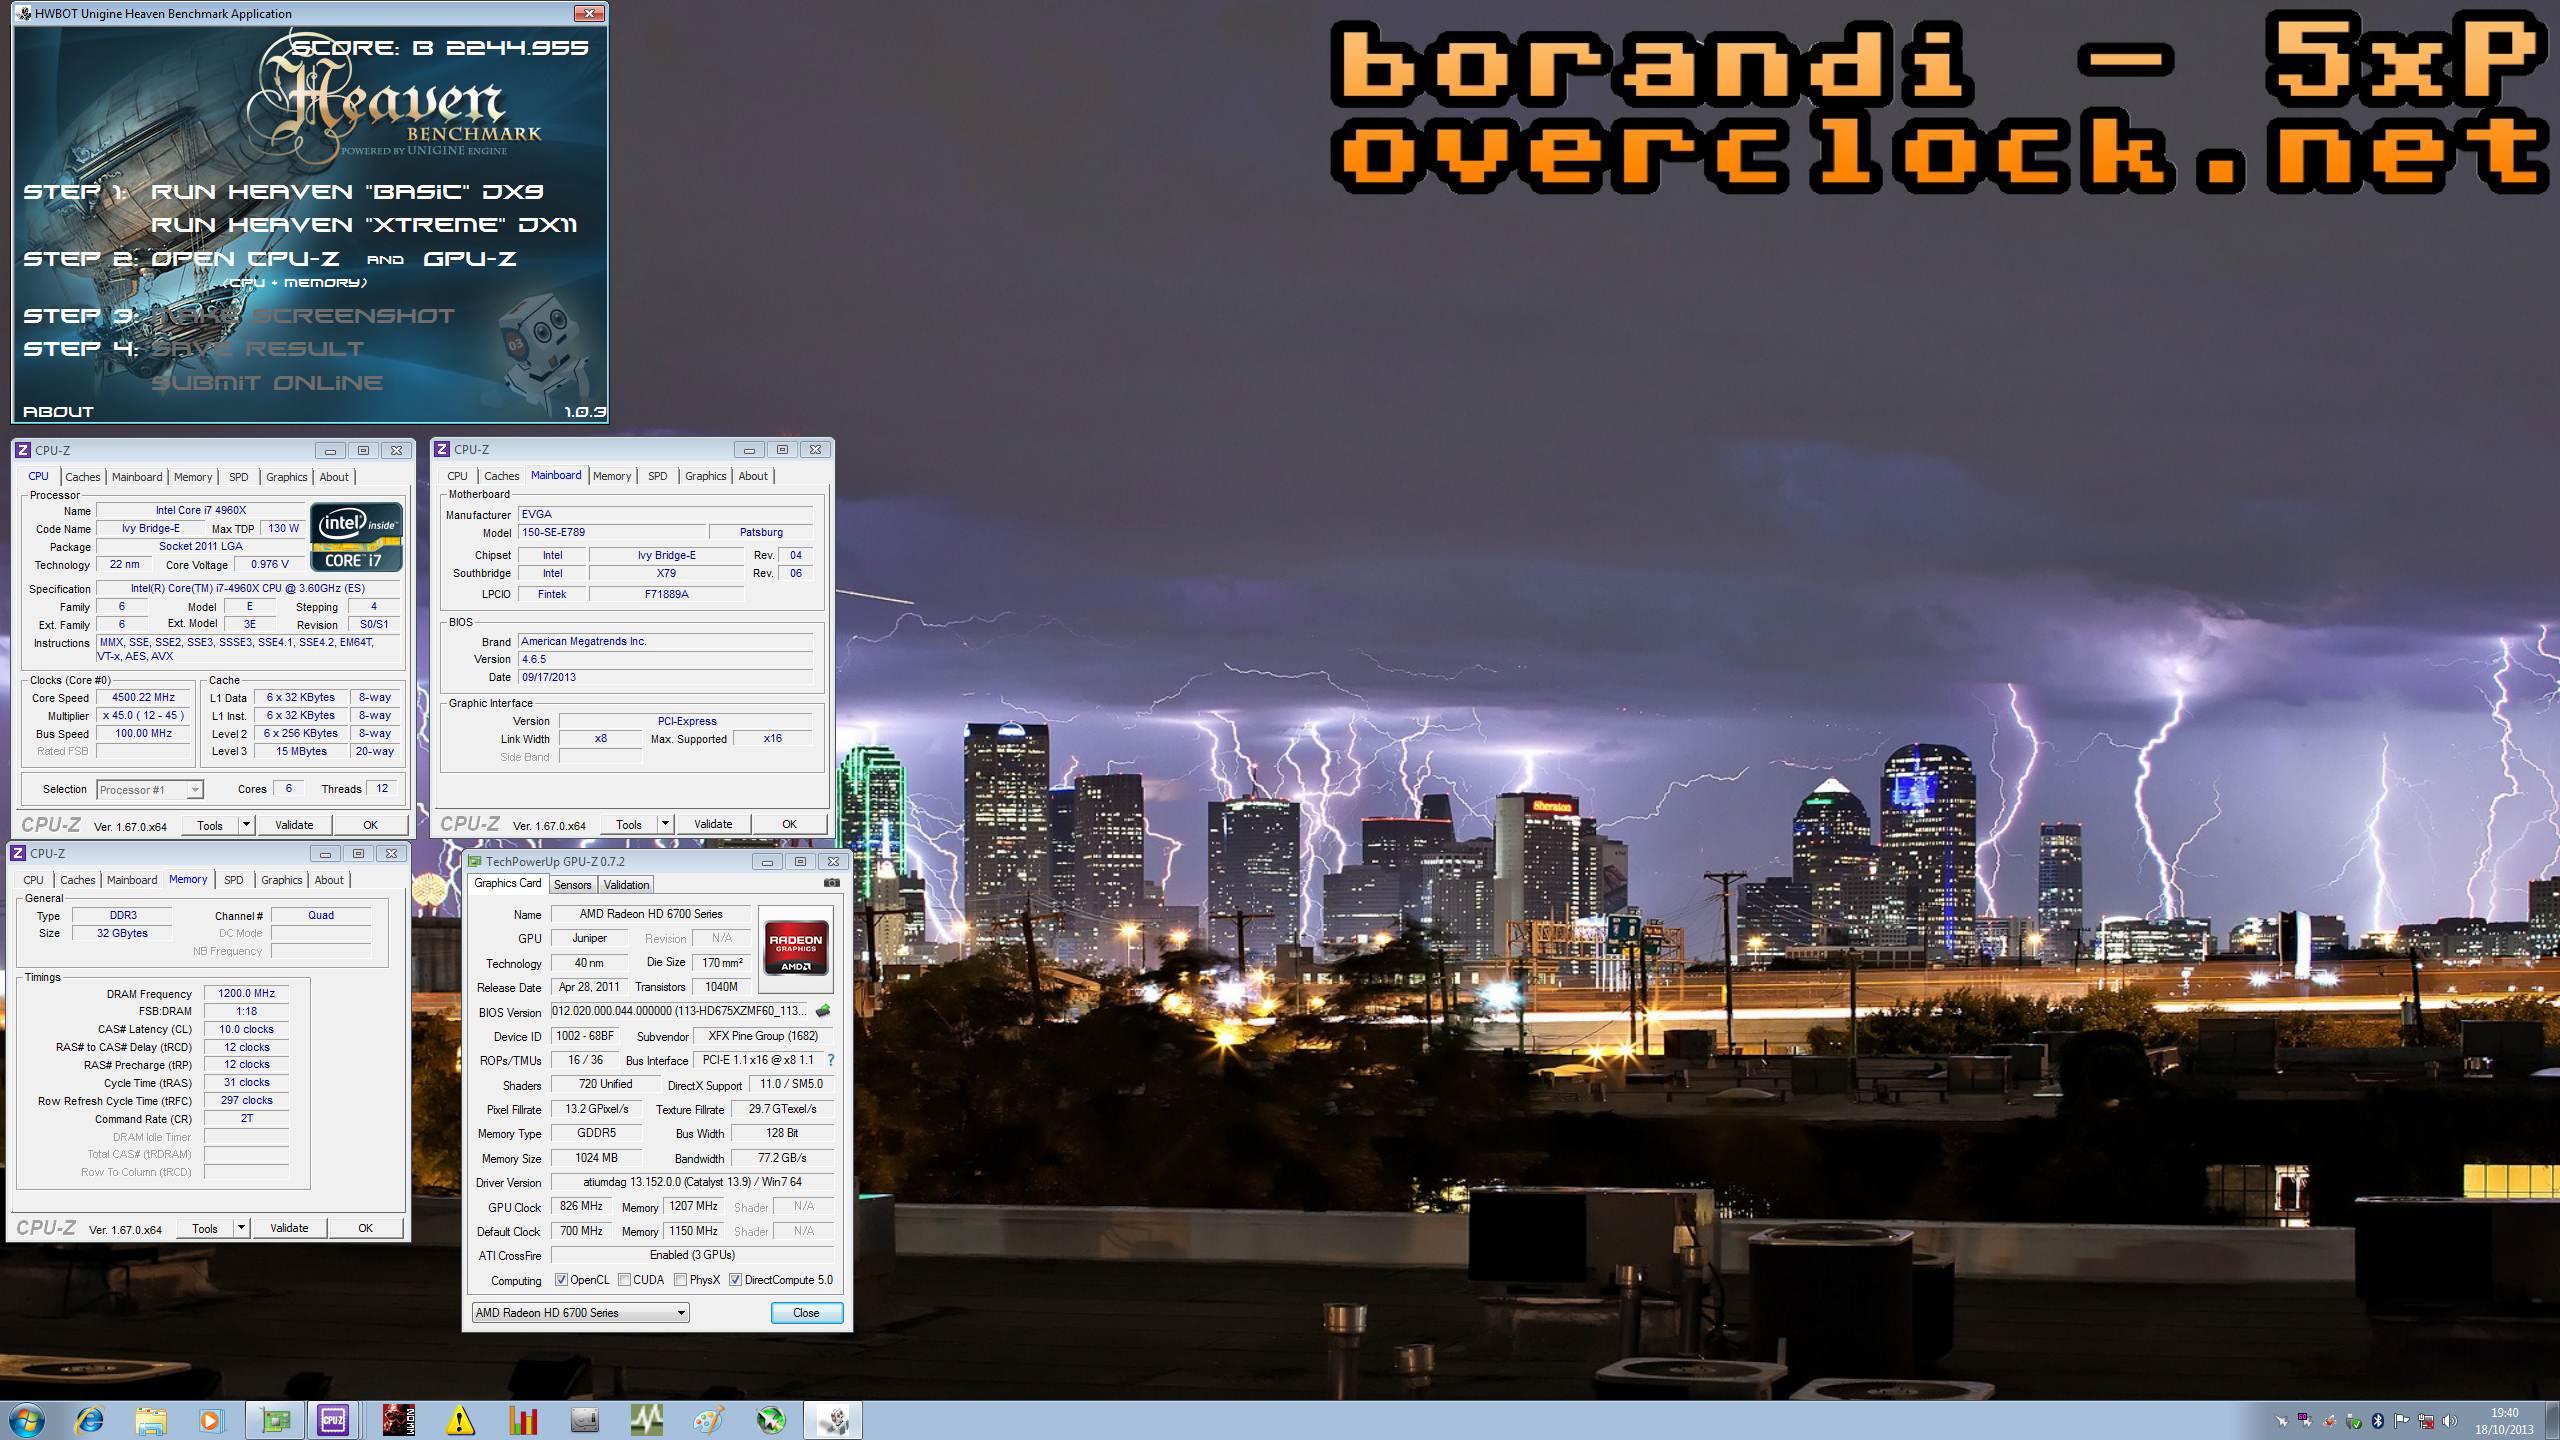
Task: Click Tools button in CPU-Z Memory window
Action: click(x=205, y=1228)
